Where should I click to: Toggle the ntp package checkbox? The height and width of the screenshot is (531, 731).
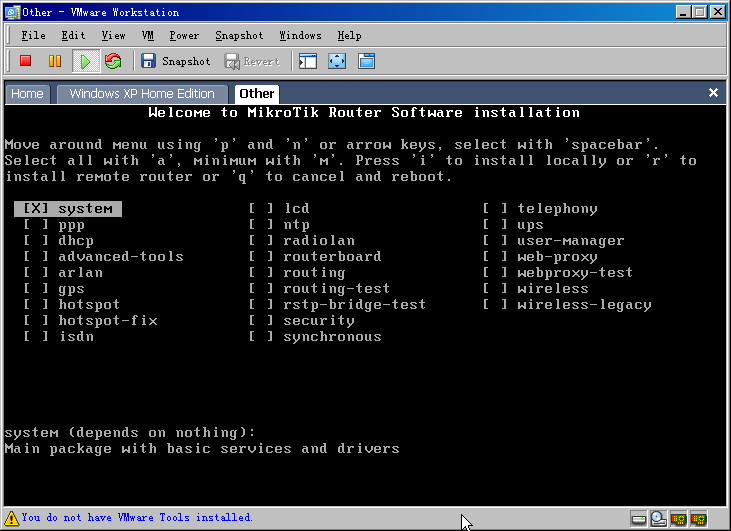click(261, 225)
